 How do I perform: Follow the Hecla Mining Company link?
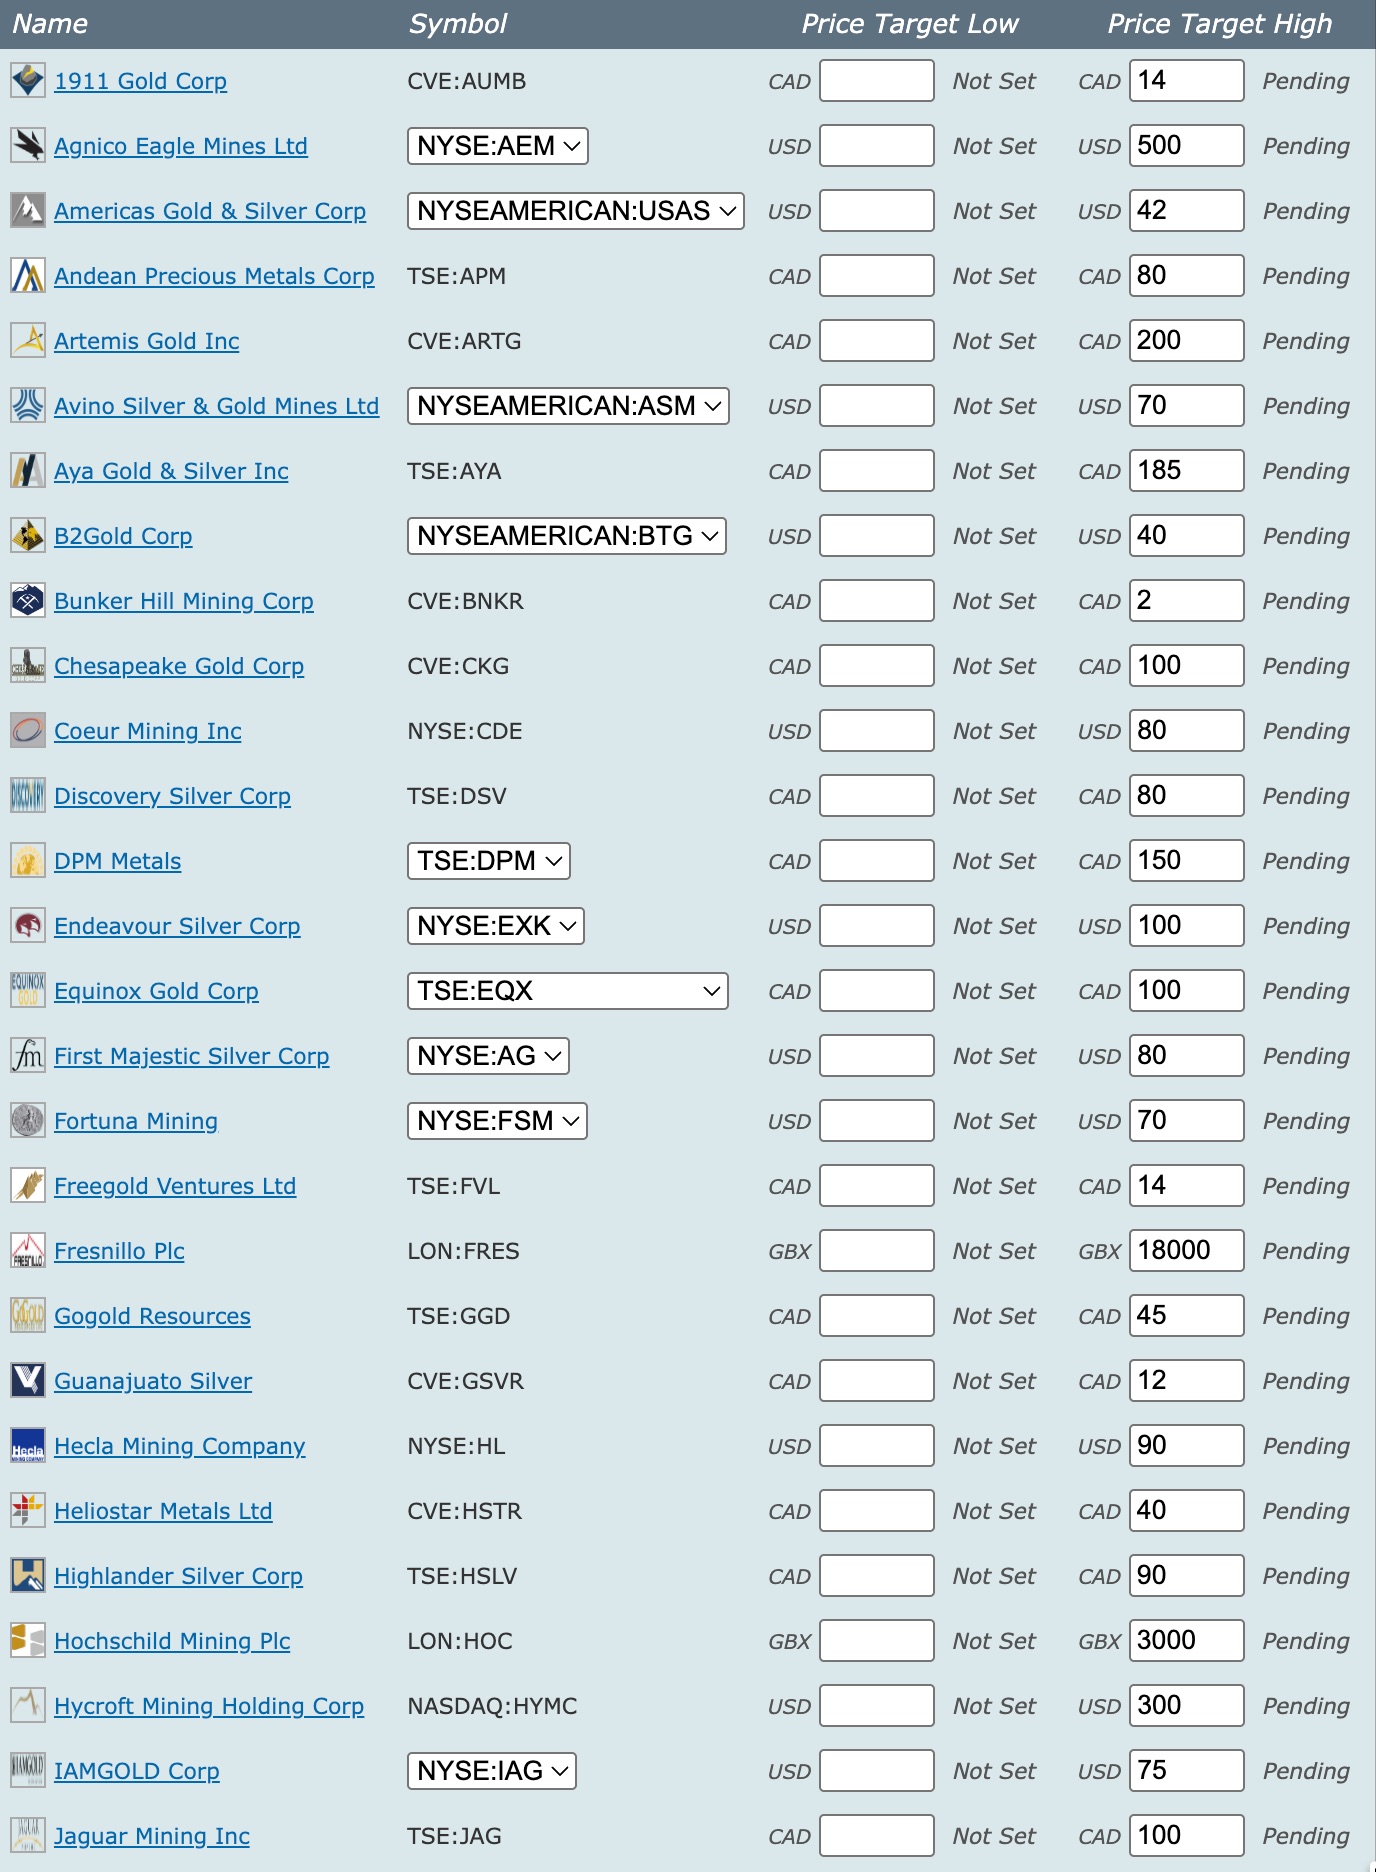(180, 1446)
